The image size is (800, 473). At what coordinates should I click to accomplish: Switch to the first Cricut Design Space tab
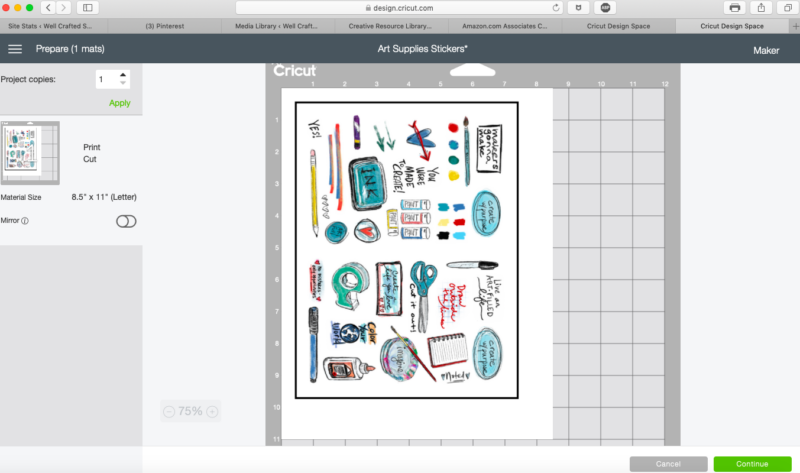(x=618, y=26)
